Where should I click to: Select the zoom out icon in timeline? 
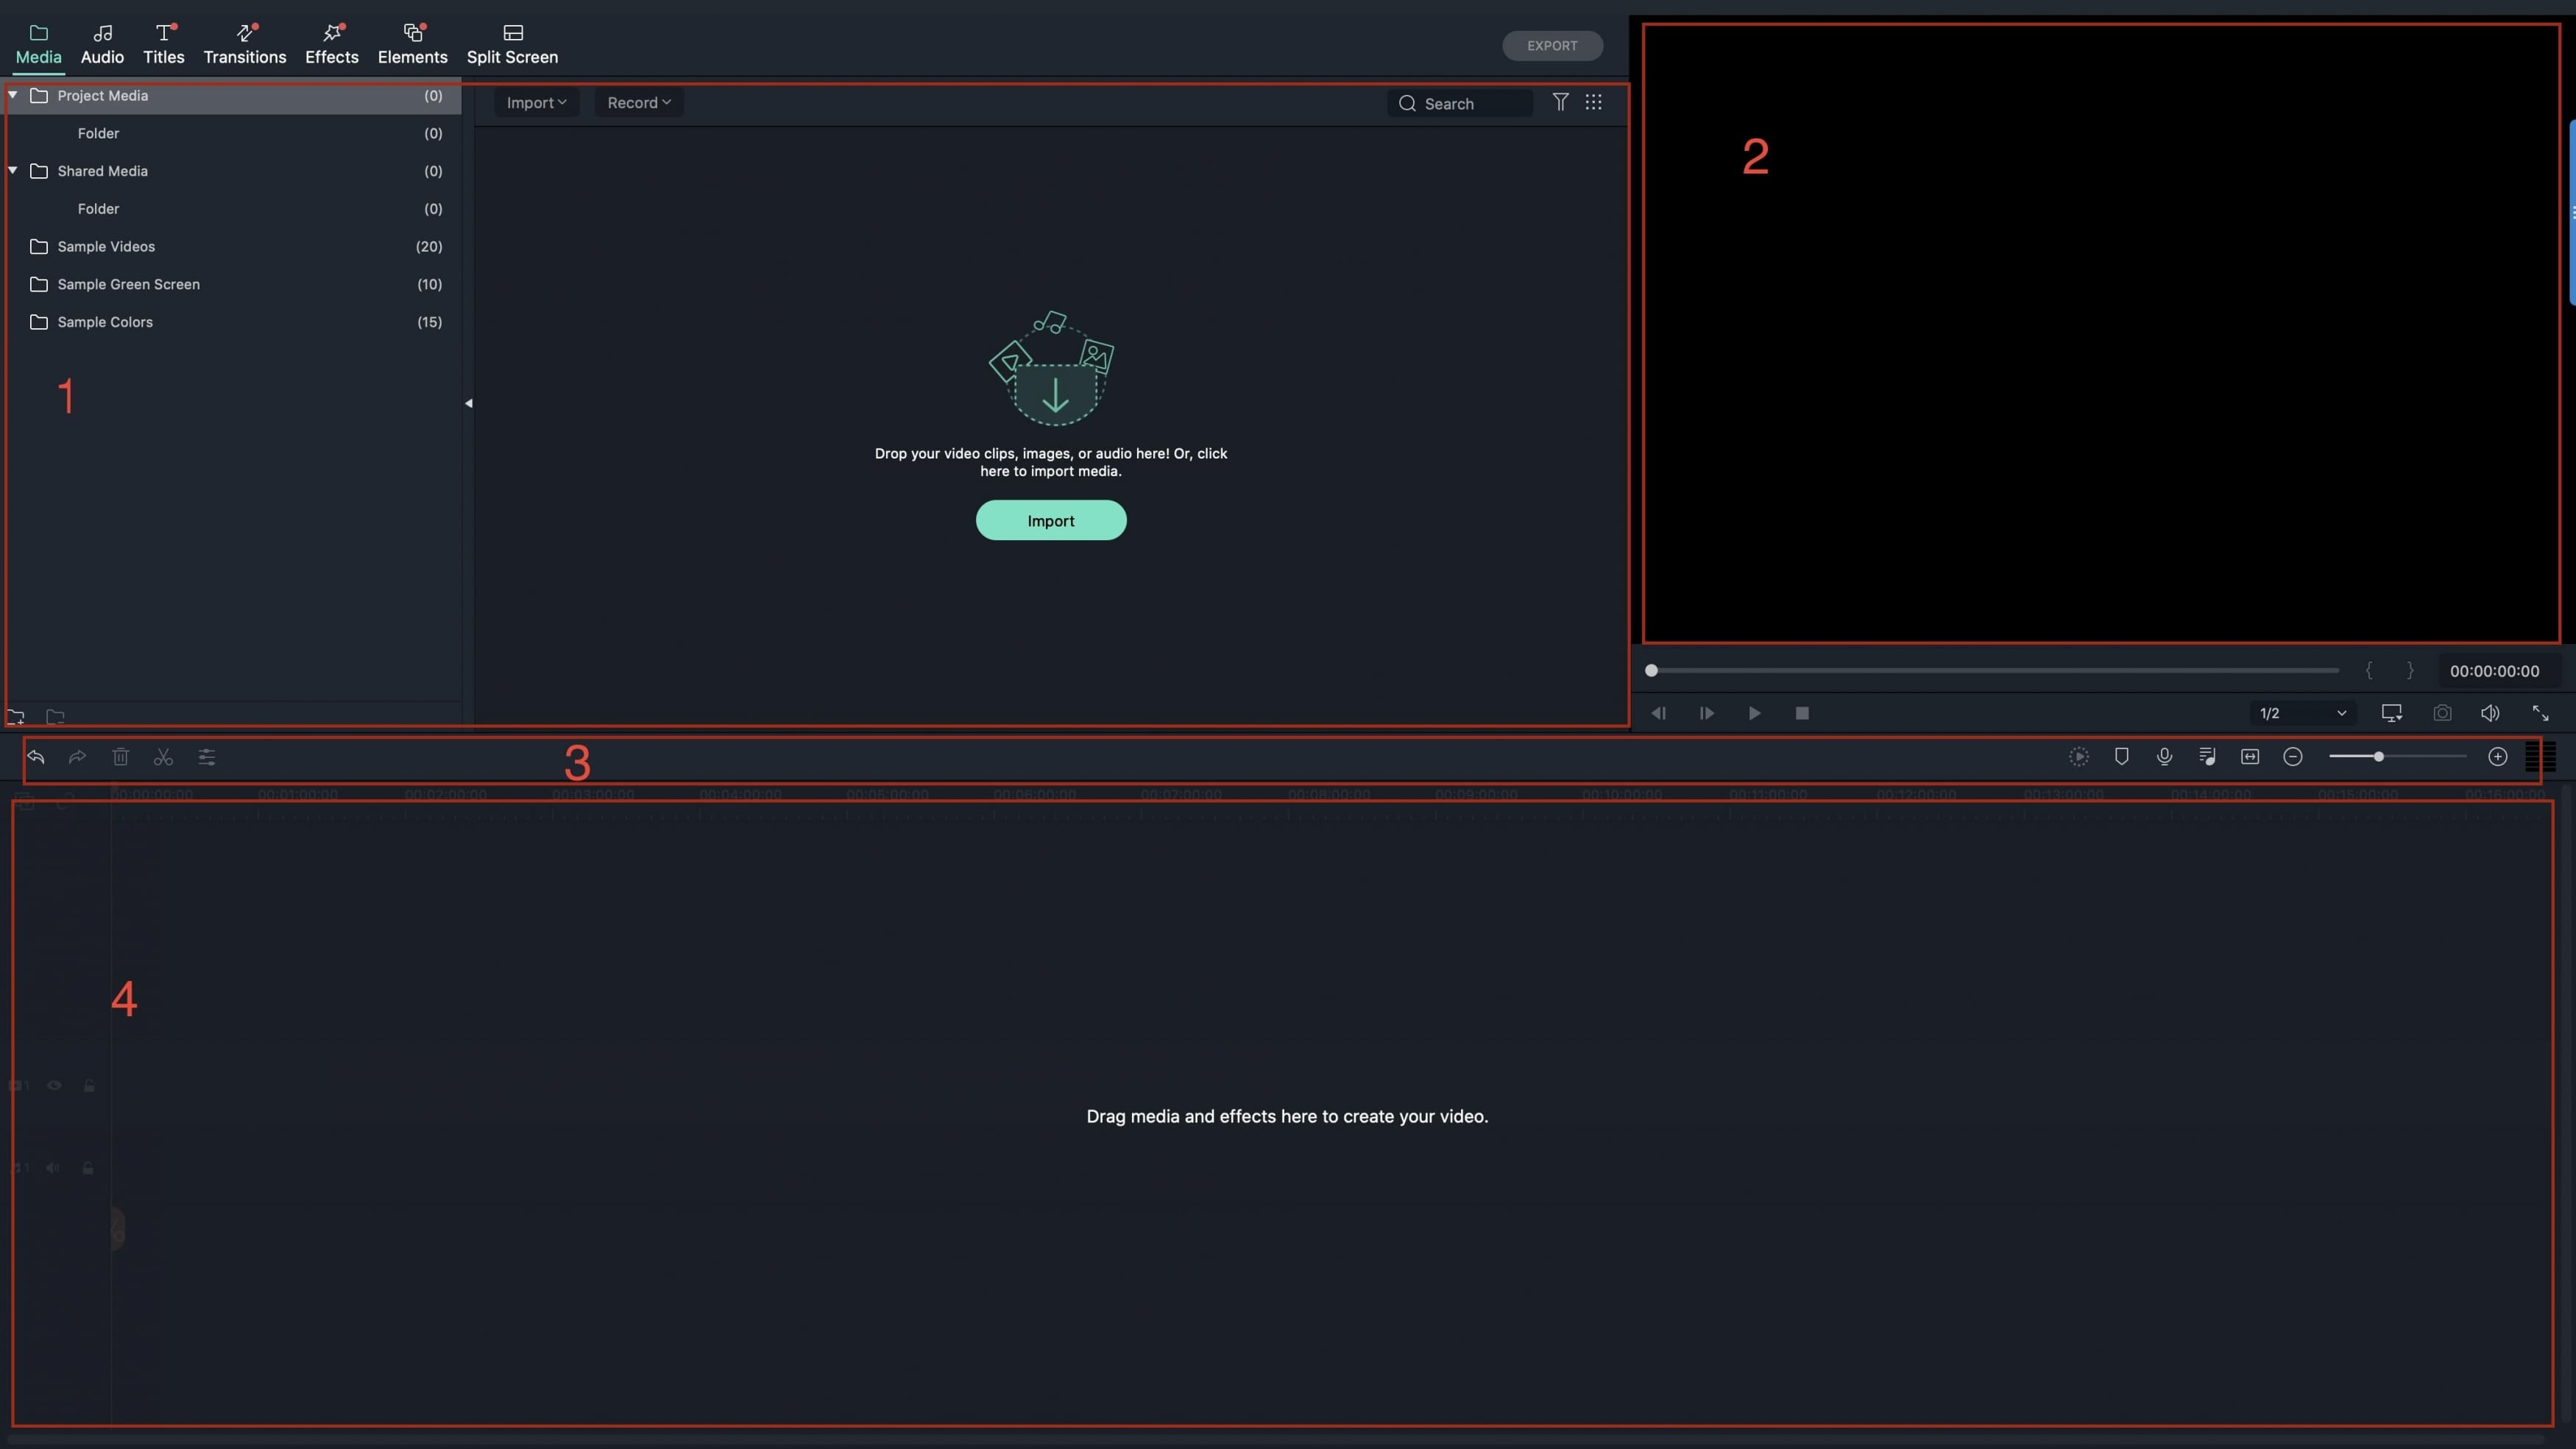(2293, 757)
